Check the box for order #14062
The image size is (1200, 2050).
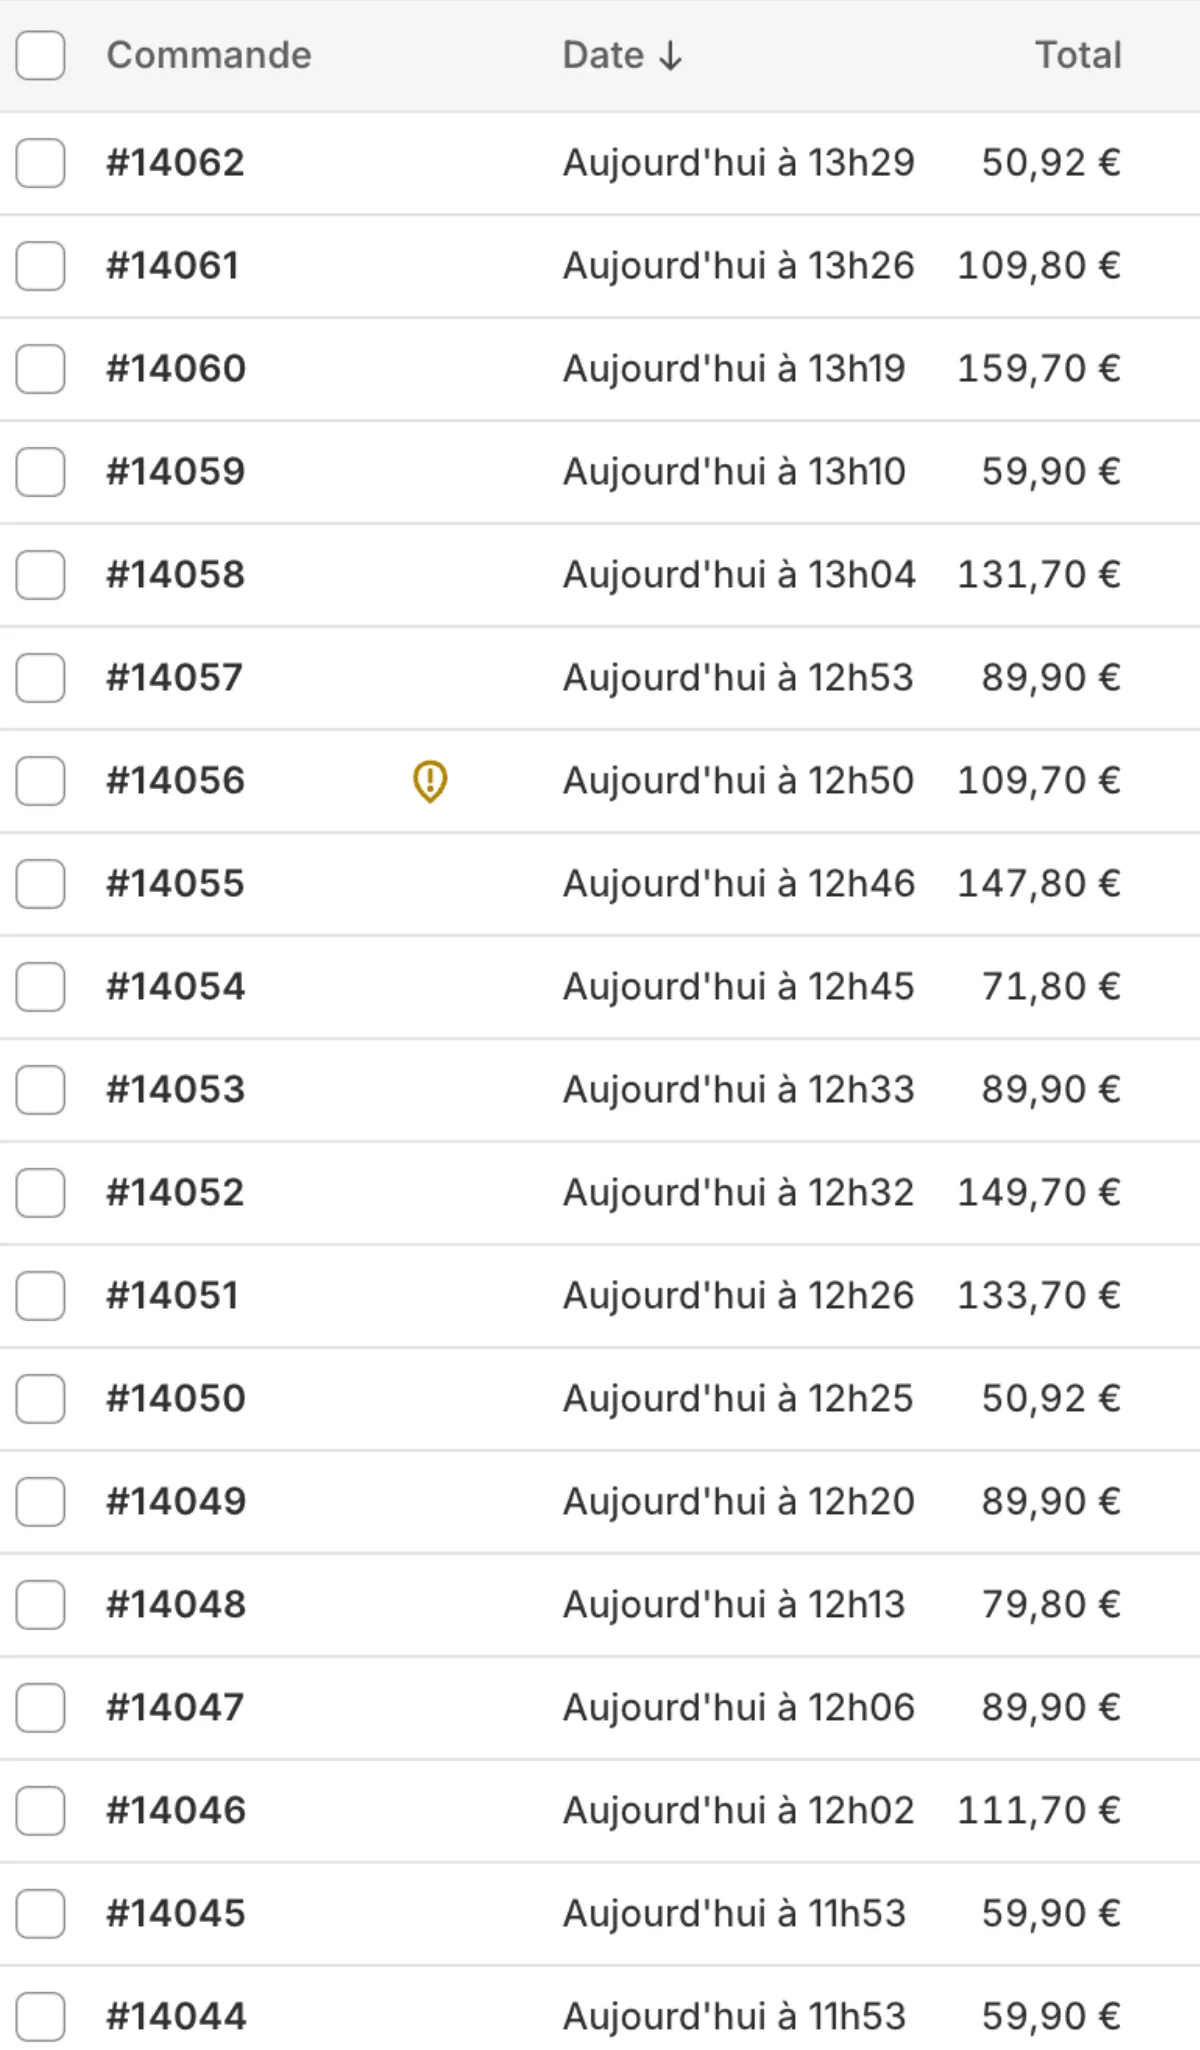41,163
